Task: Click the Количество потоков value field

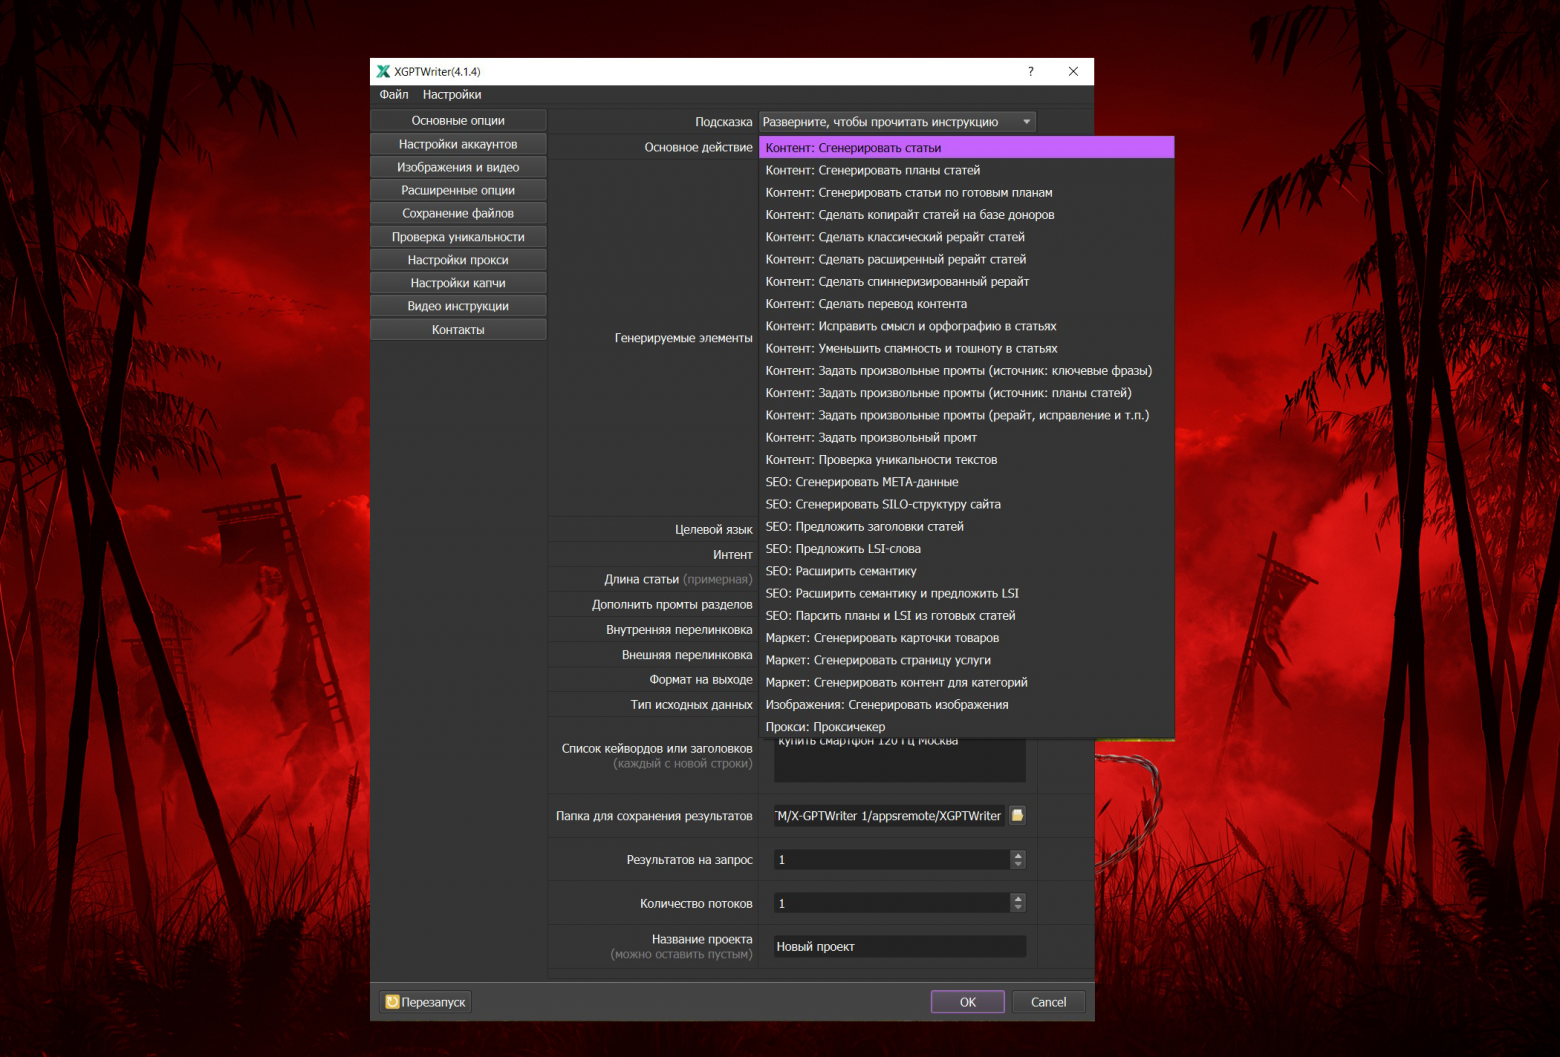Action: (x=892, y=903)
